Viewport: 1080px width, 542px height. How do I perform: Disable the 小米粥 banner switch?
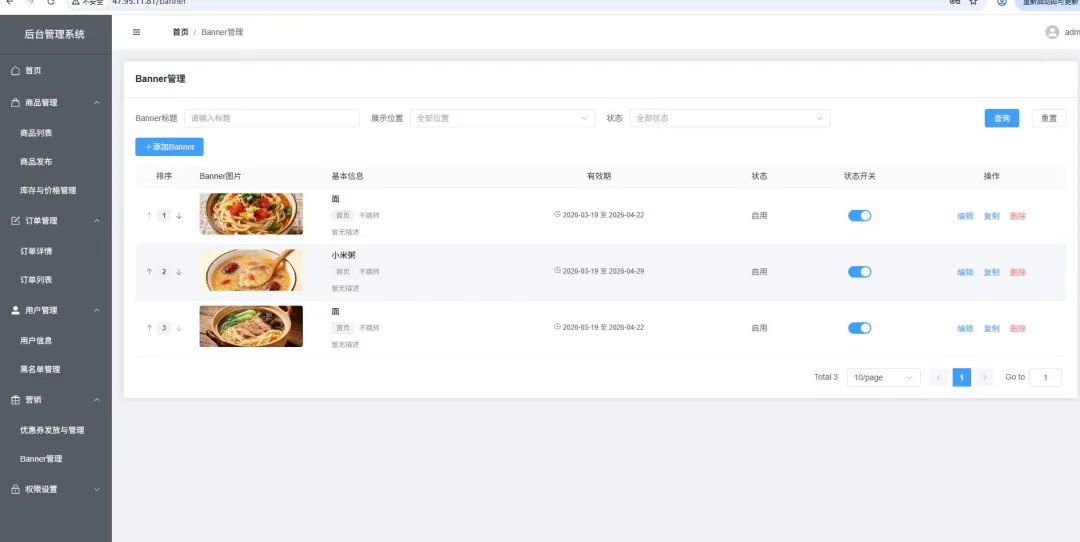[860, 272]
